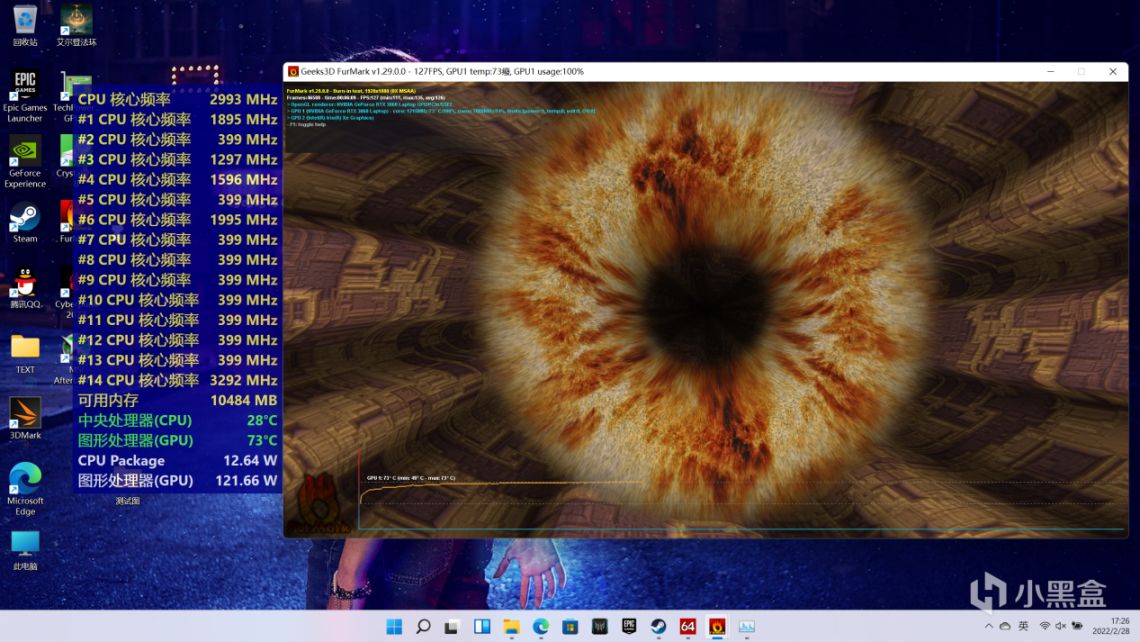Launch 3DMark desktop shortcut
The image size is (1140, 642).
(25, 419)
